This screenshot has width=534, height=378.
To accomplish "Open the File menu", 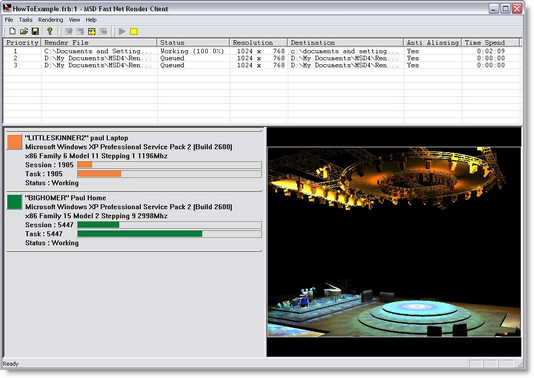I will pos(9,20).
